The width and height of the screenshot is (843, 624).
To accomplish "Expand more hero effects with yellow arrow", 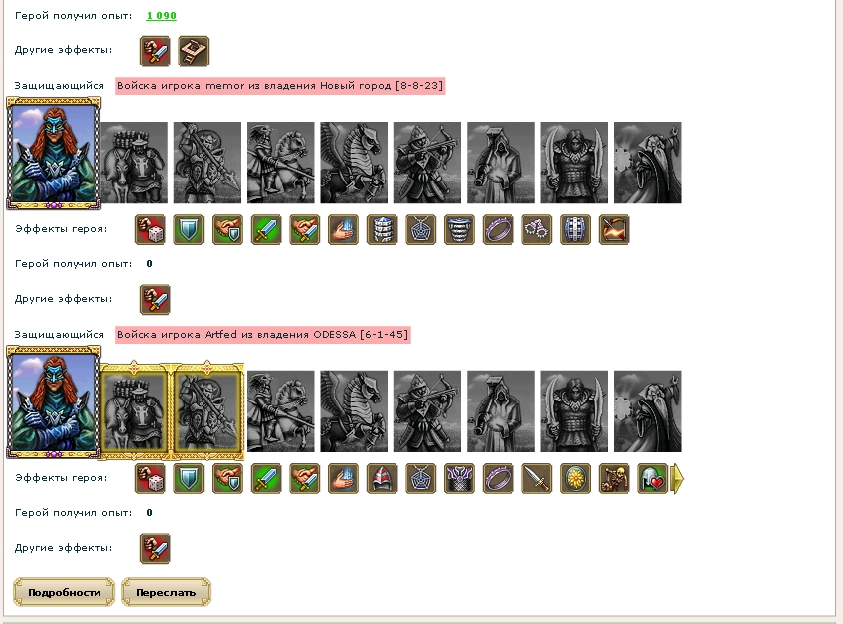I will 677,478.
